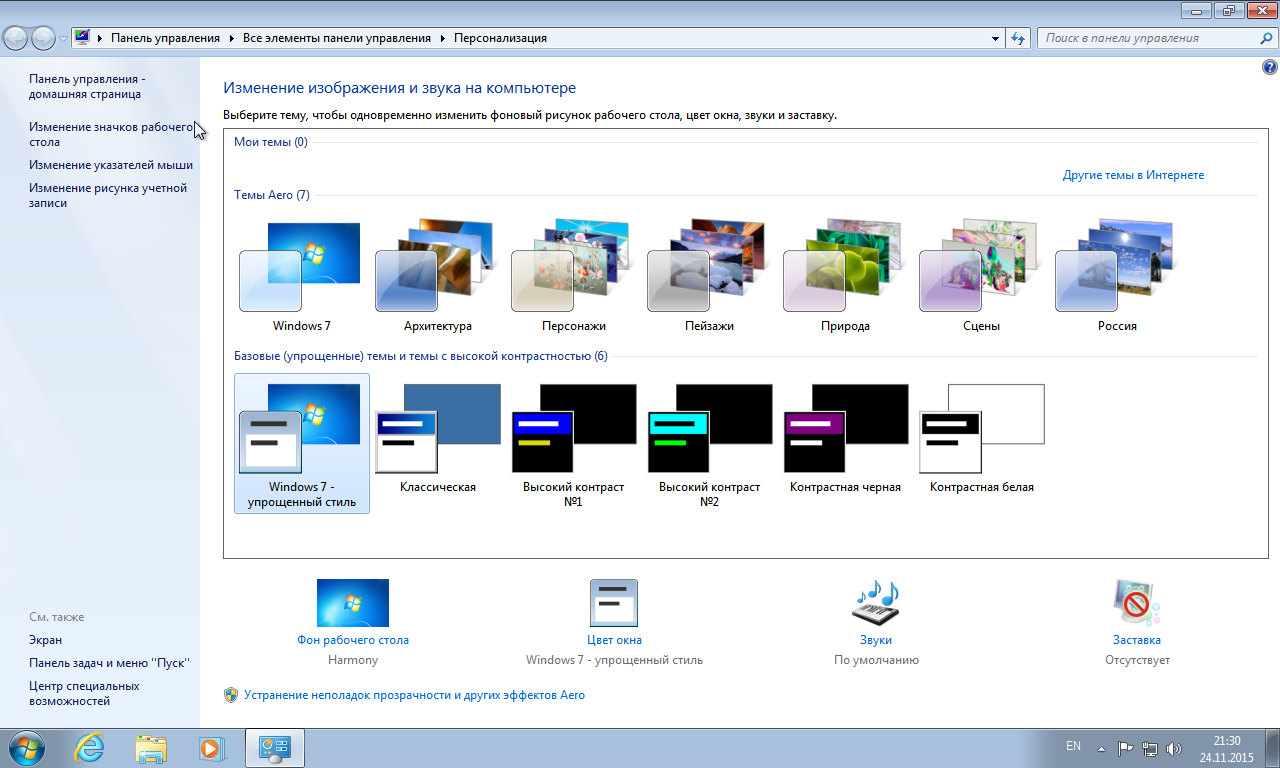Image resolution: width=1280 pixels, height=768 pixels.
Task: Click the EN language indicator
Action: pos(1073,746)
